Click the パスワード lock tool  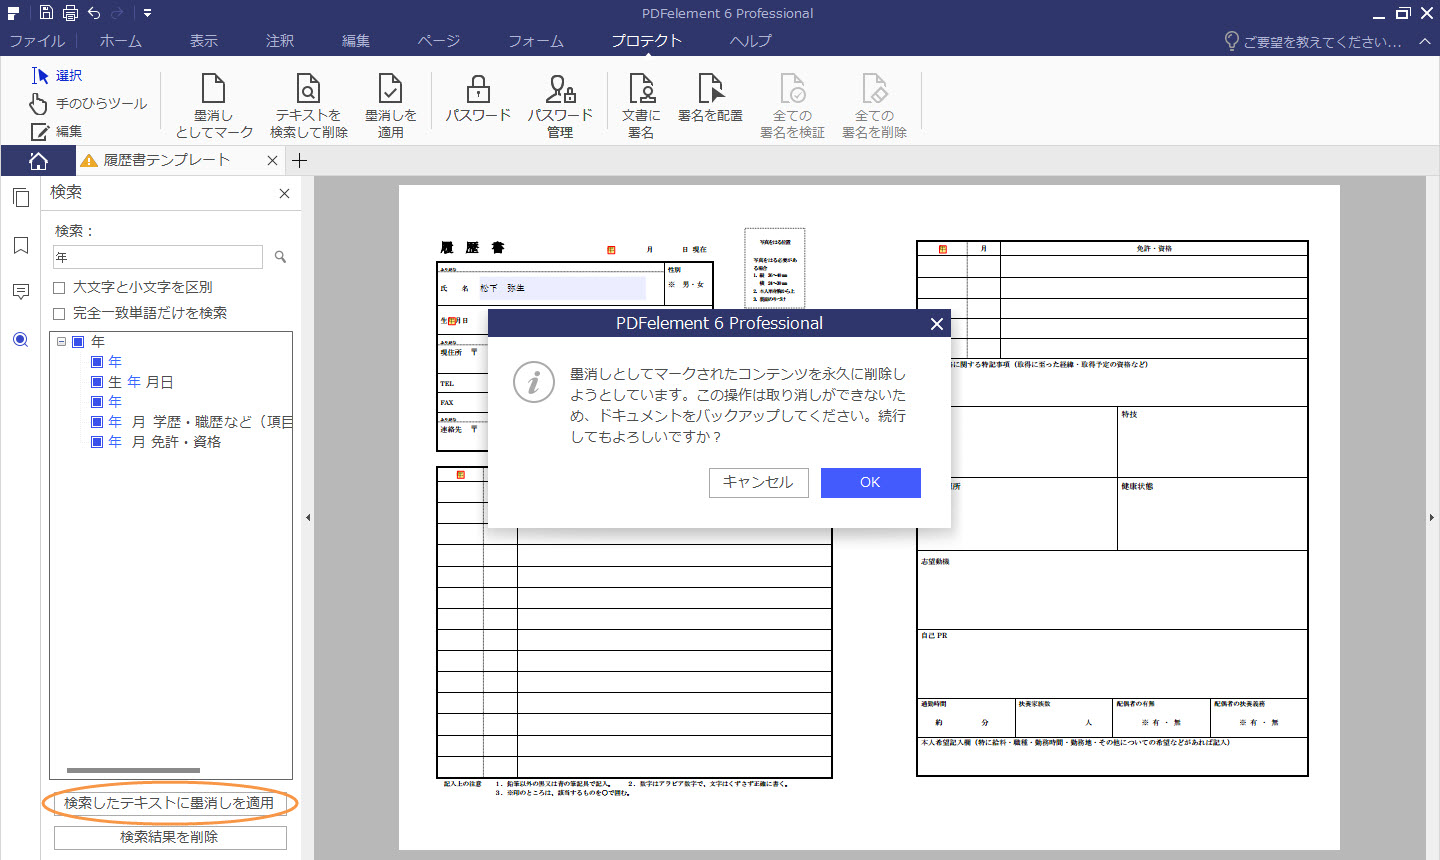click(478, 98)
